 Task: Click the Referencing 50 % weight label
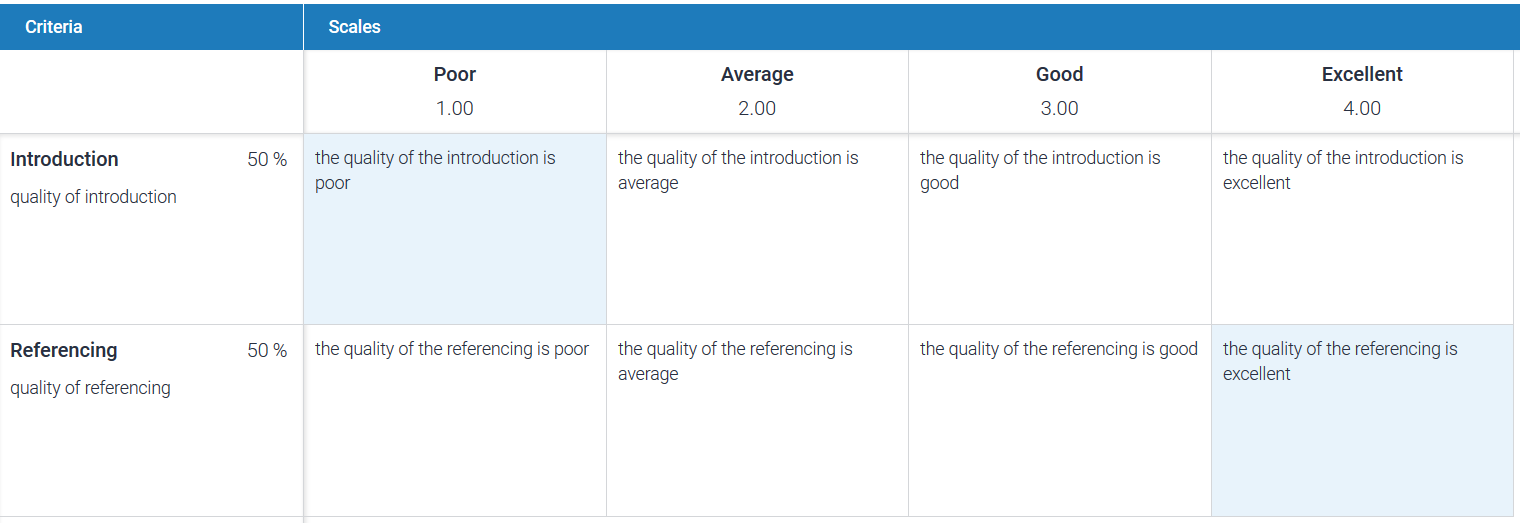267,351
